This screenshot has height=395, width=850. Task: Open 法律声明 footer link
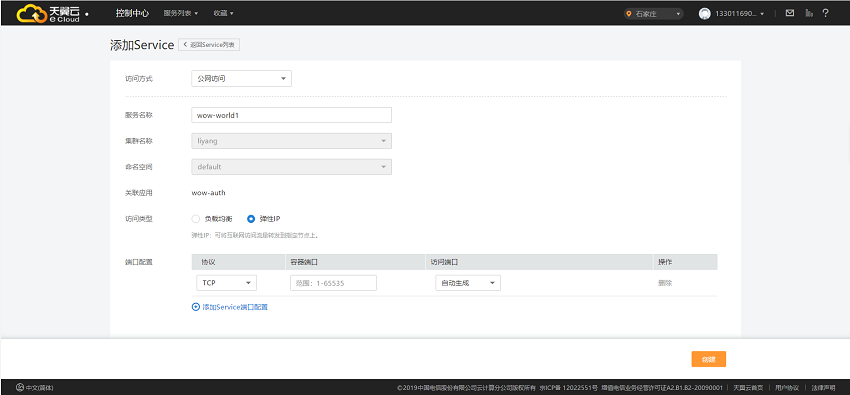point(823,387)
